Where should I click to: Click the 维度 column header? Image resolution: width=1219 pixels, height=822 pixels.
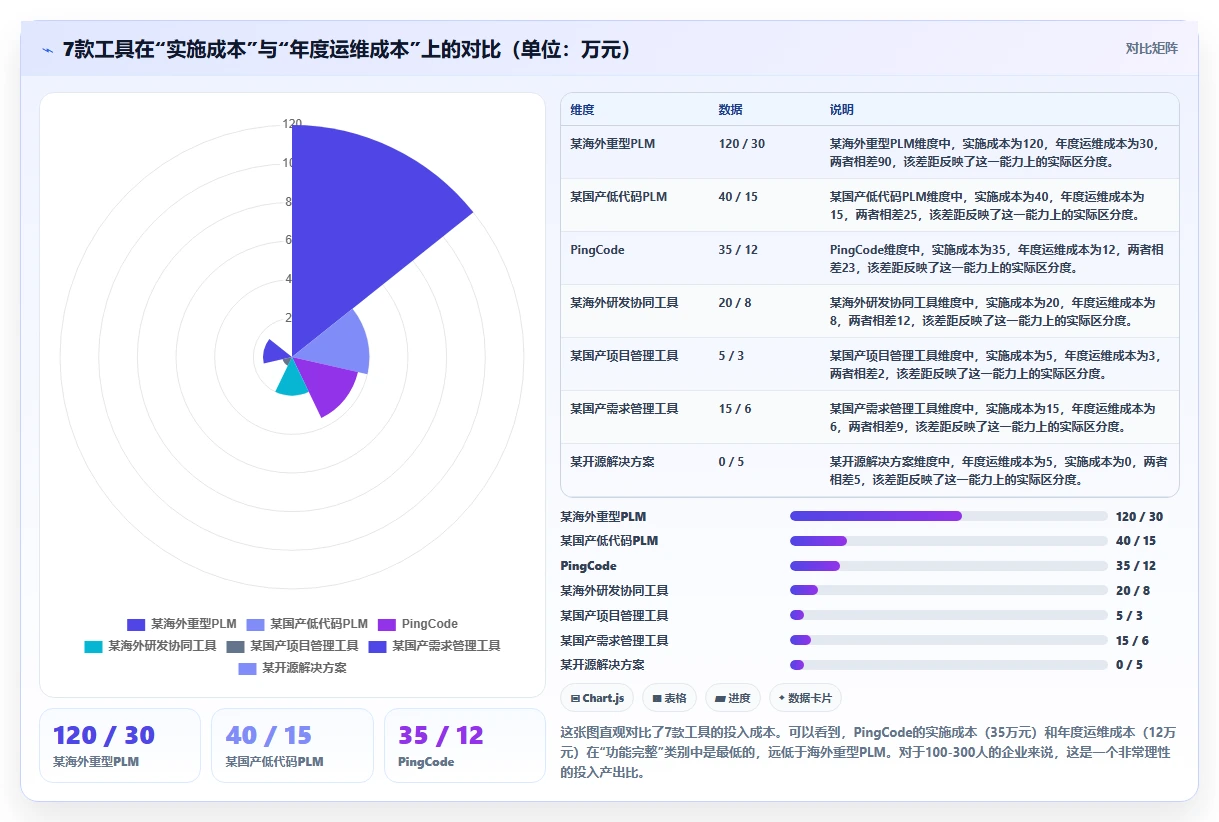(x=582, y=110)
